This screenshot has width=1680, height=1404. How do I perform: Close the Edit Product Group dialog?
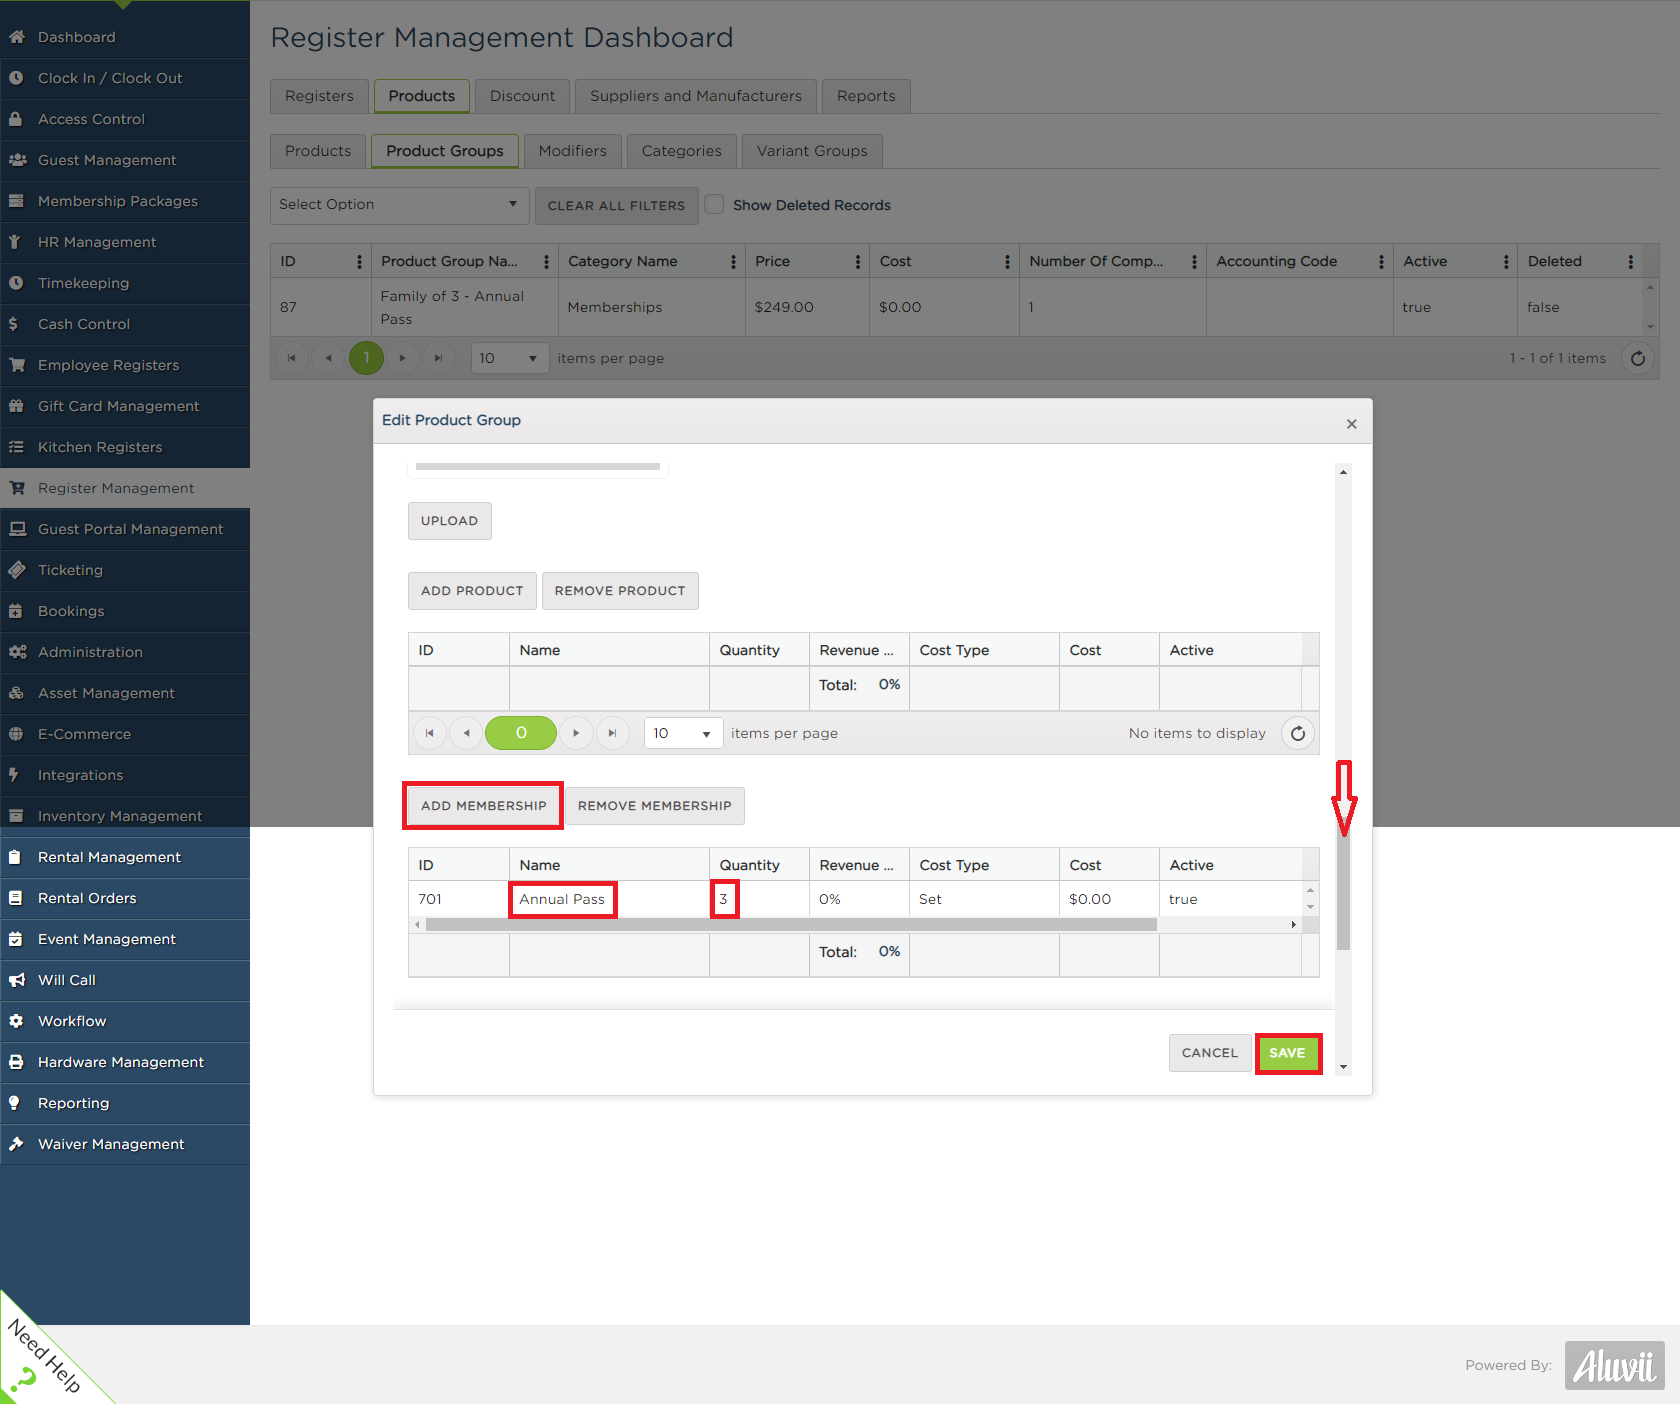click(1351, 424)
